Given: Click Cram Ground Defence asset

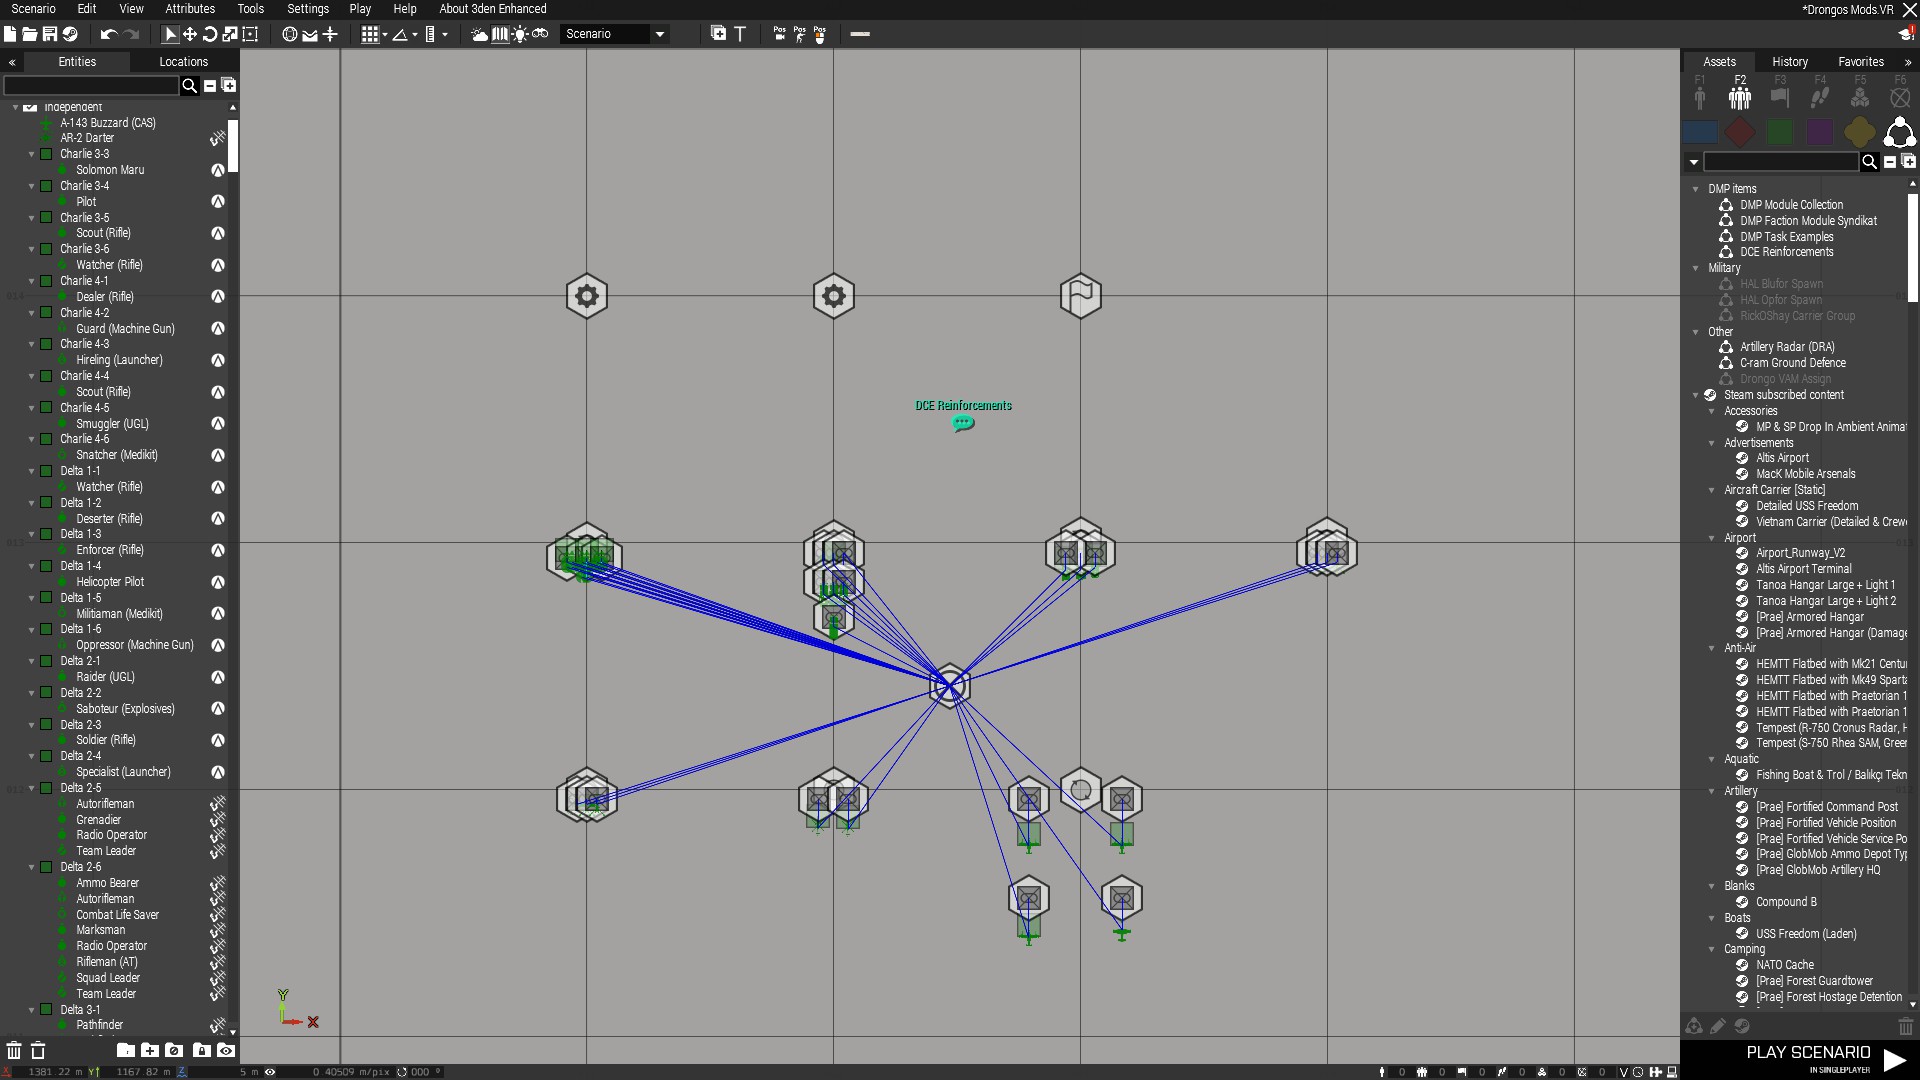Looking at the screenshot, I should click(1792, 363).
